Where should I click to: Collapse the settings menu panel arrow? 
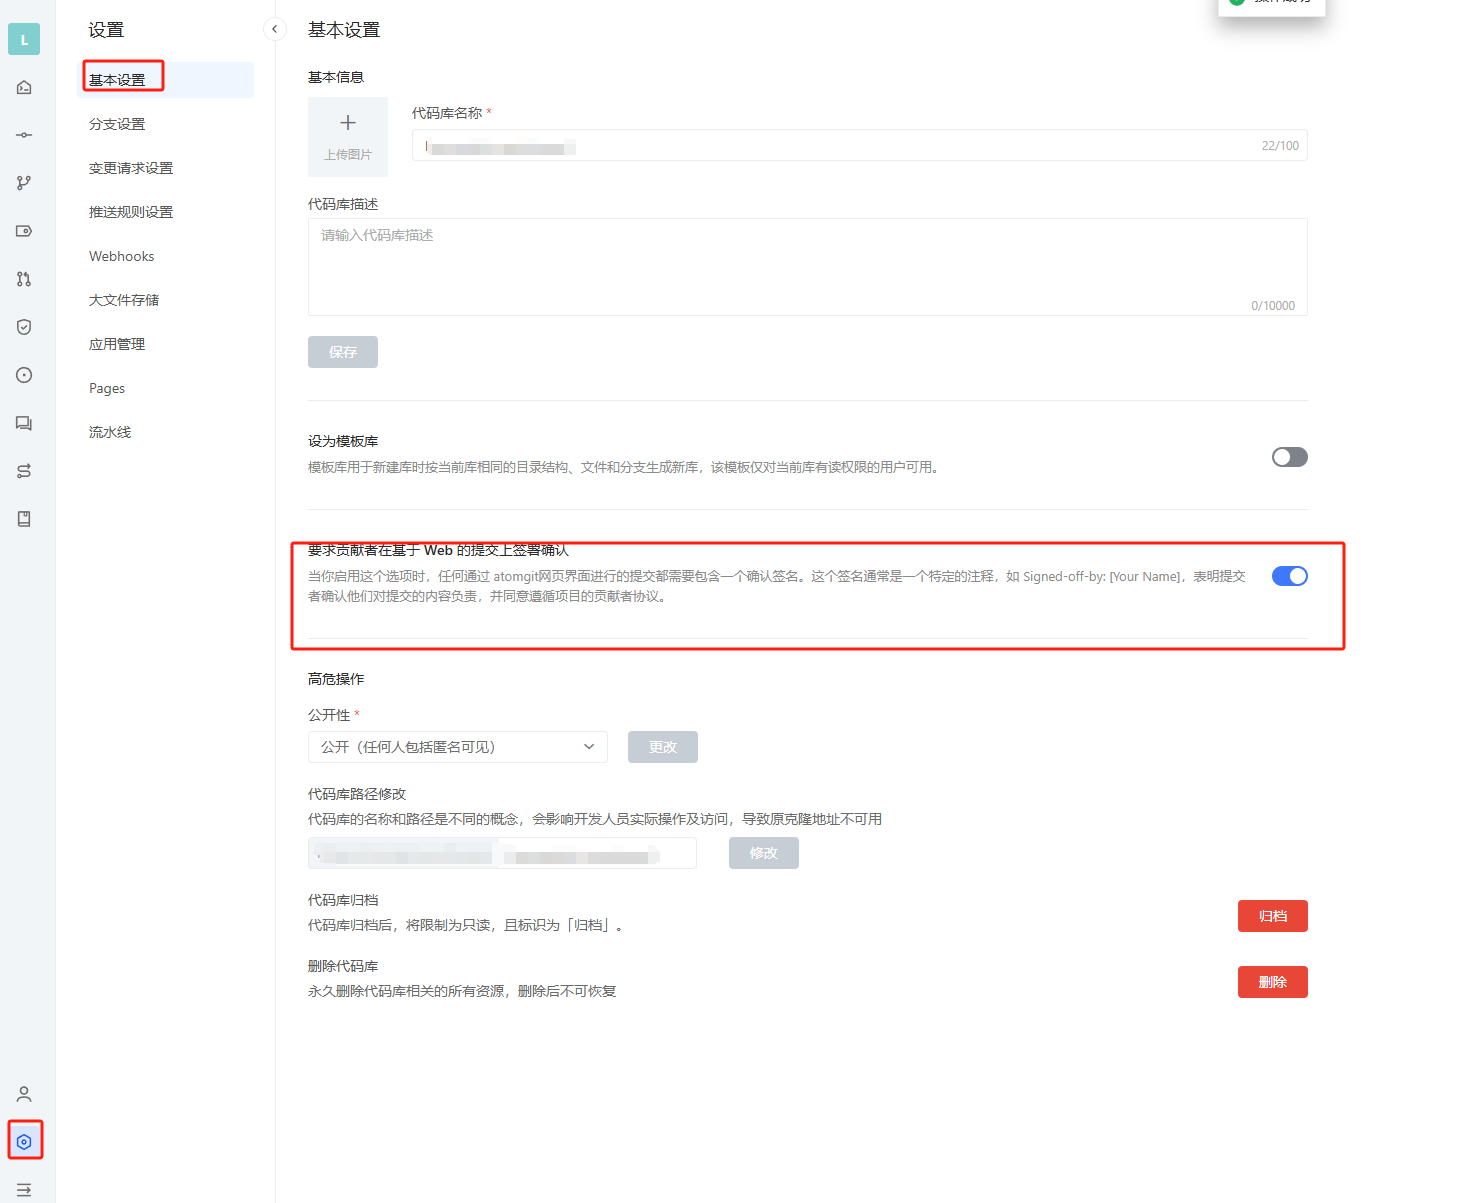click(275, 29)
